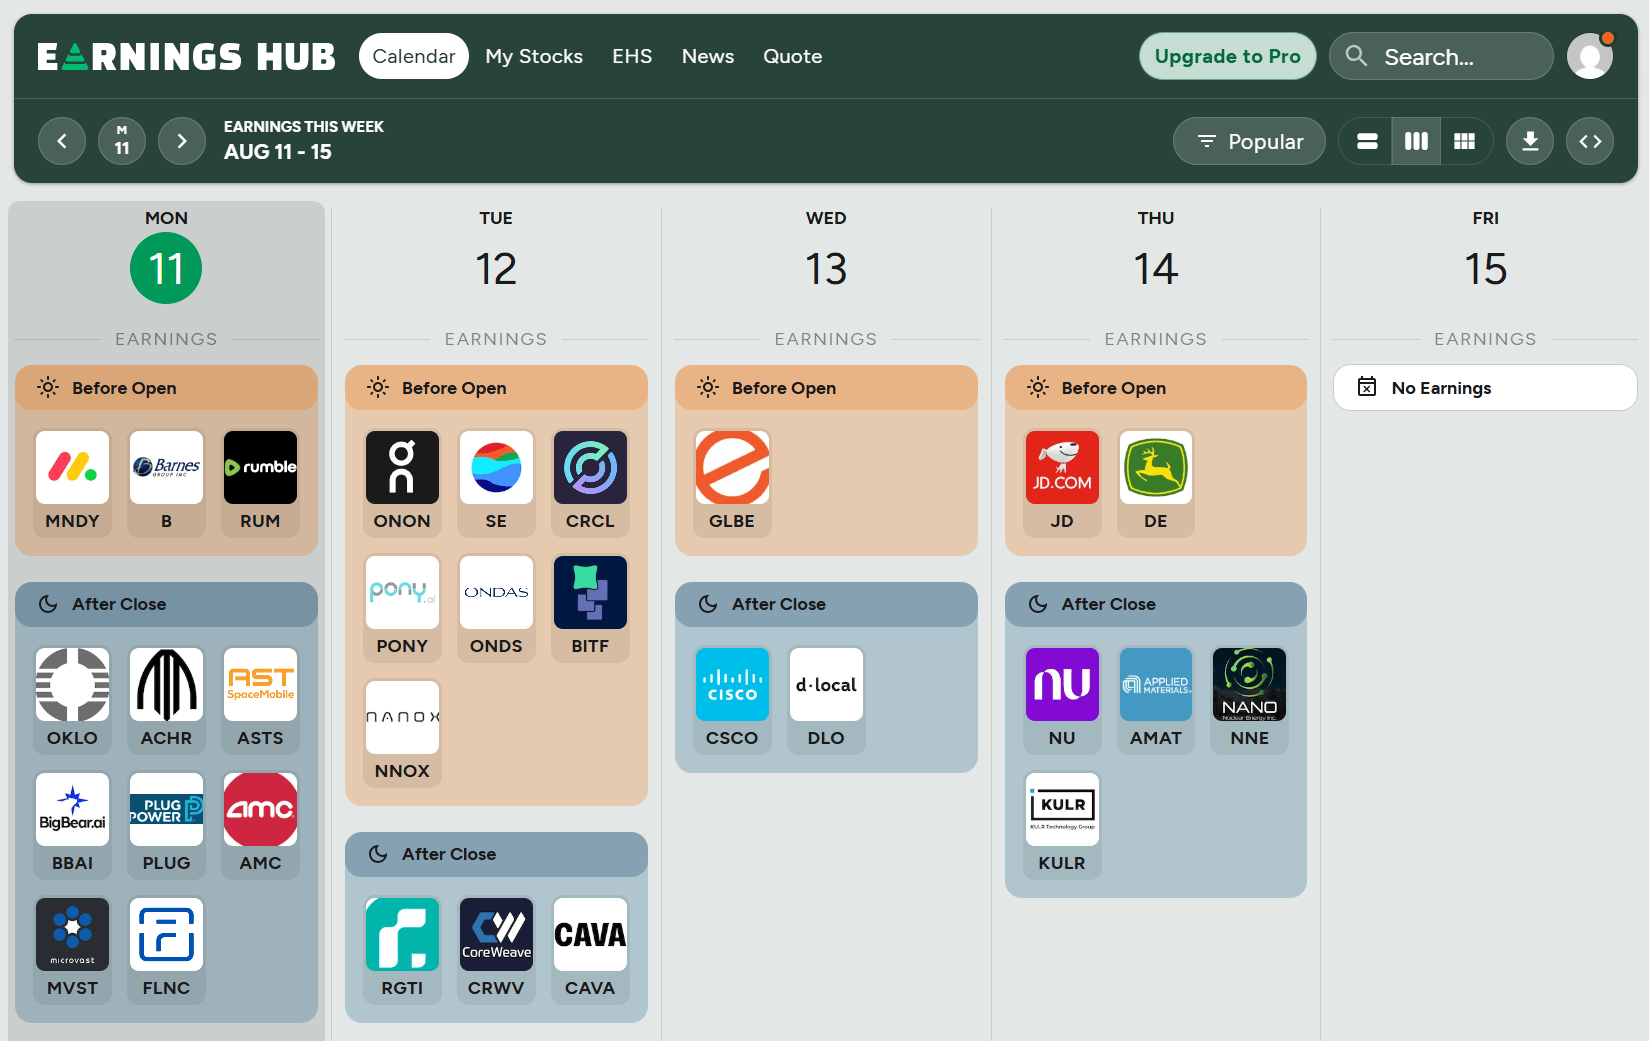Click Monday's After Close header
The height and width of the screenshot is (1041, 1649).
click(166, 604)
